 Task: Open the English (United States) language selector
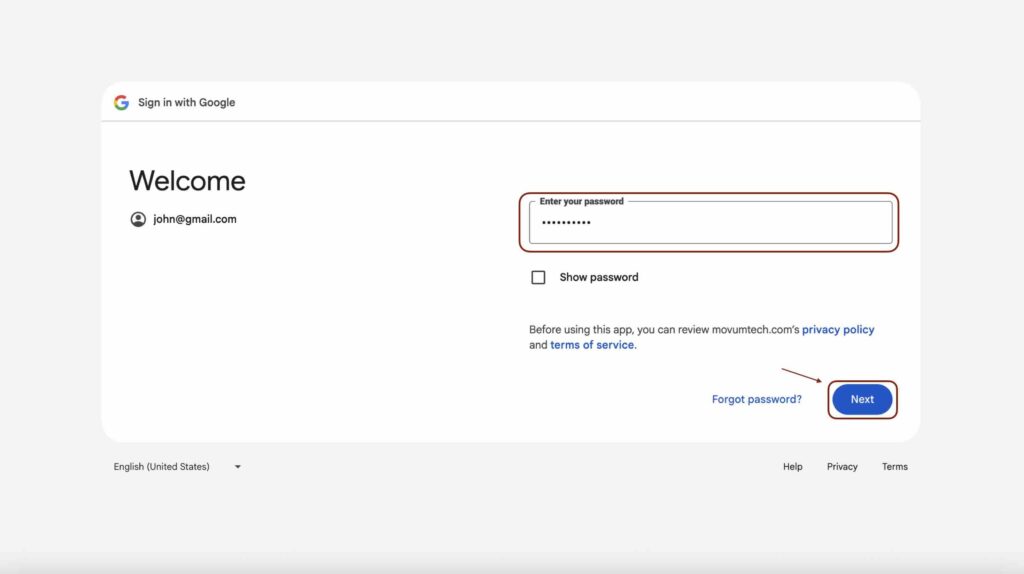pyautogui.click(x=162, y=467)
